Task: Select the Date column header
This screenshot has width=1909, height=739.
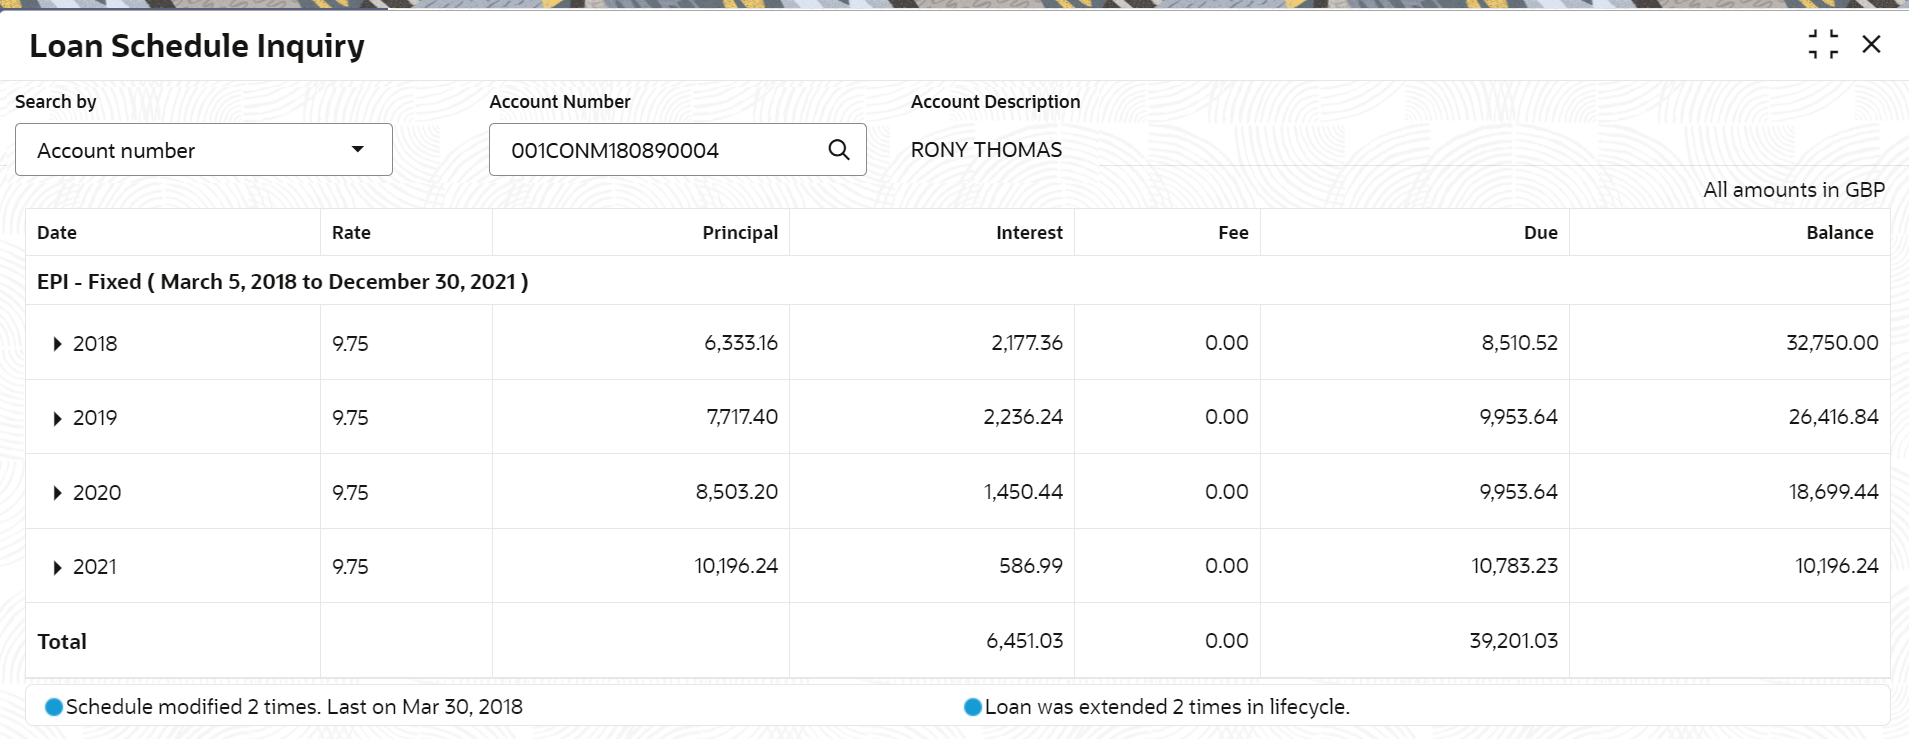Action: tap(57, 232)
